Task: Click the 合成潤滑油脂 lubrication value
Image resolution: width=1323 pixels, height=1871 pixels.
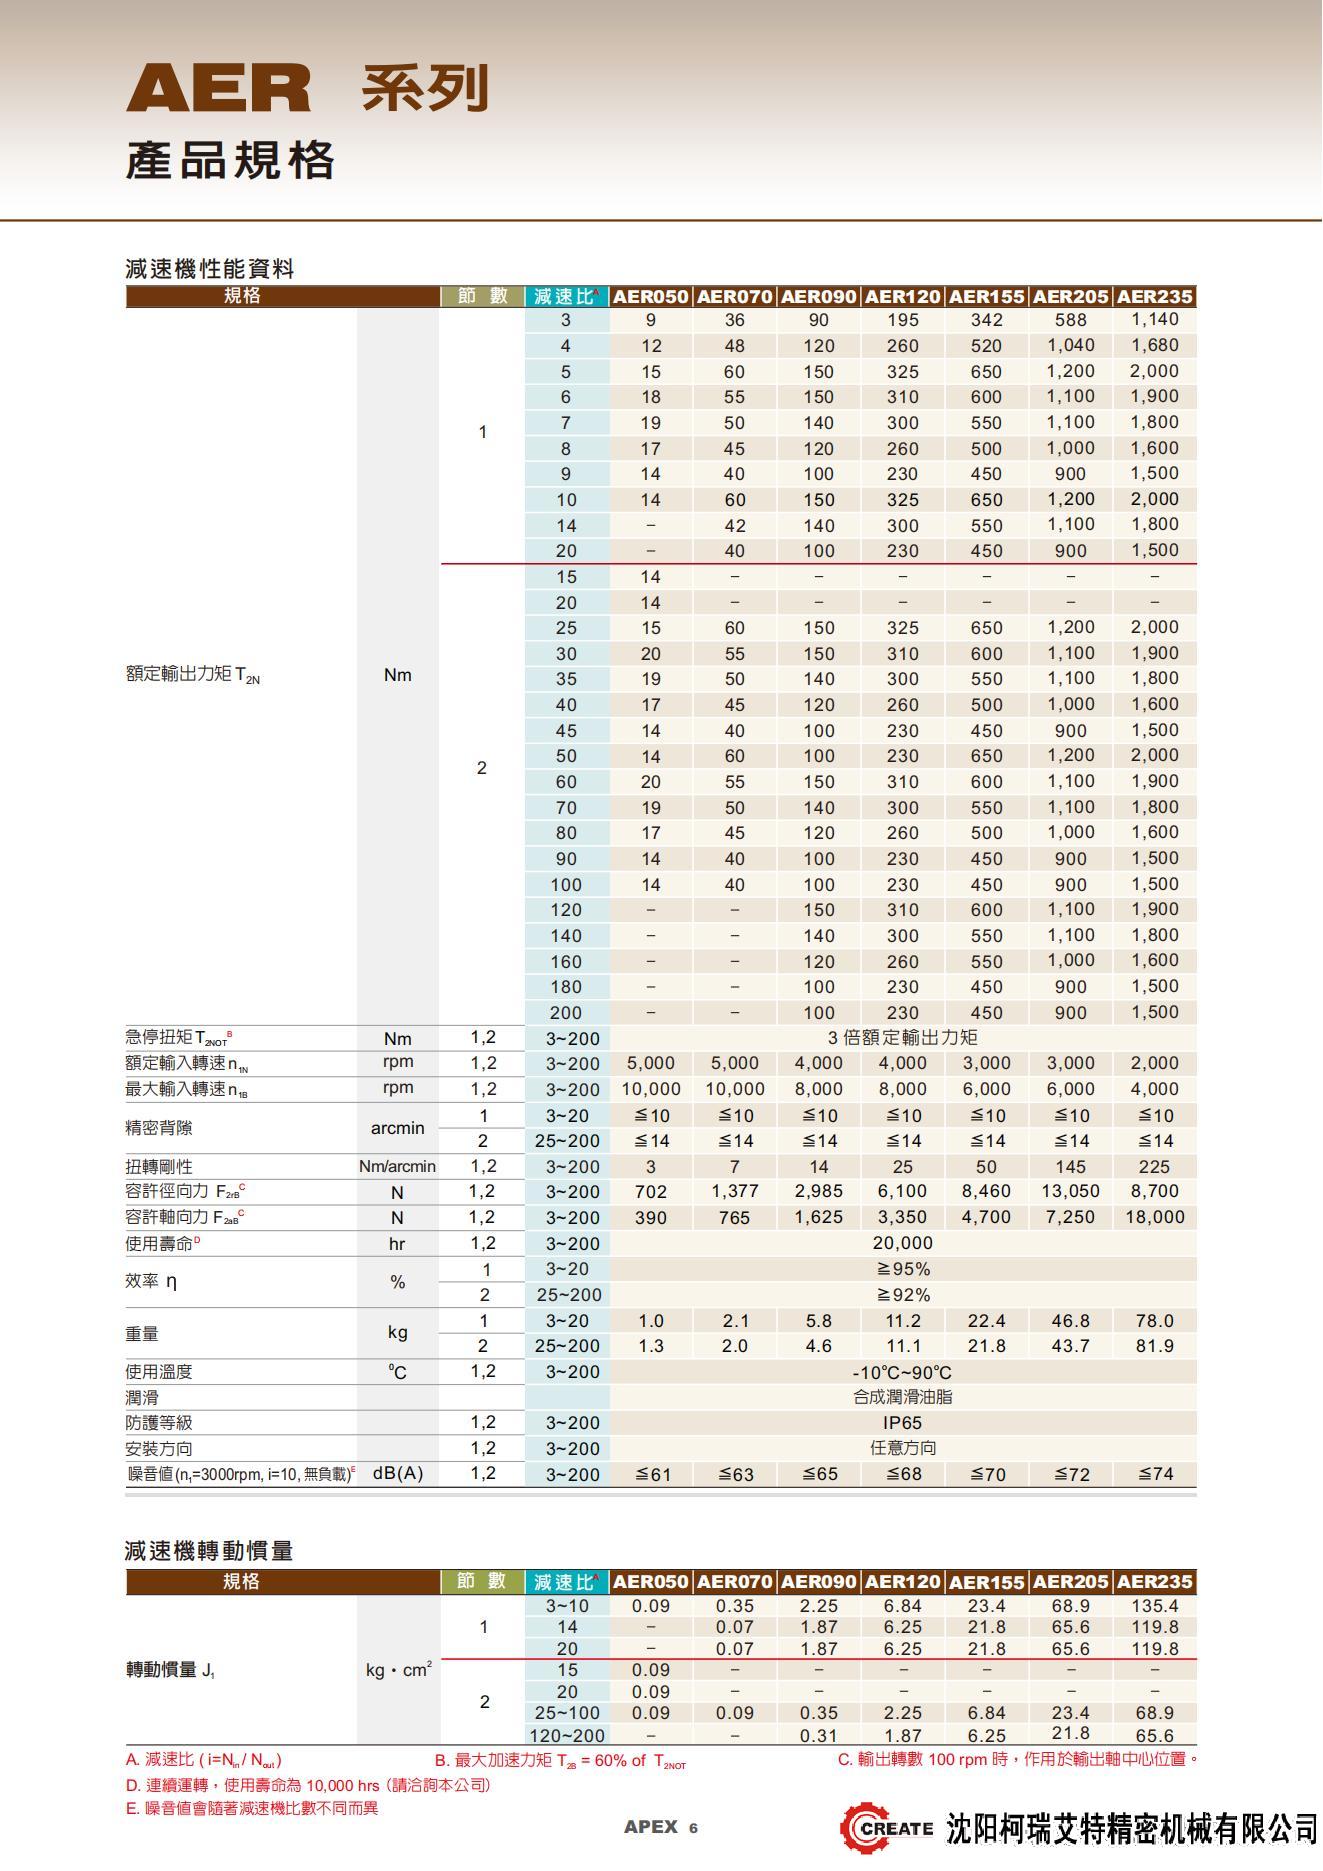Action: tap(902, 1397)
